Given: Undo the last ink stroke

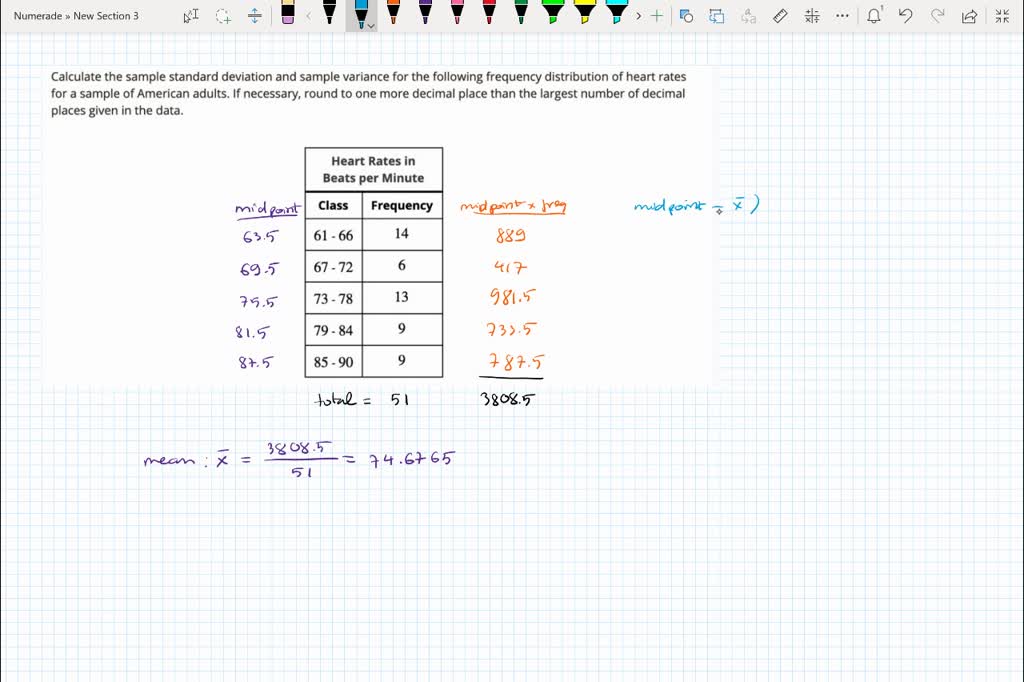Looking at the screenshot, I should click(905, 16).
